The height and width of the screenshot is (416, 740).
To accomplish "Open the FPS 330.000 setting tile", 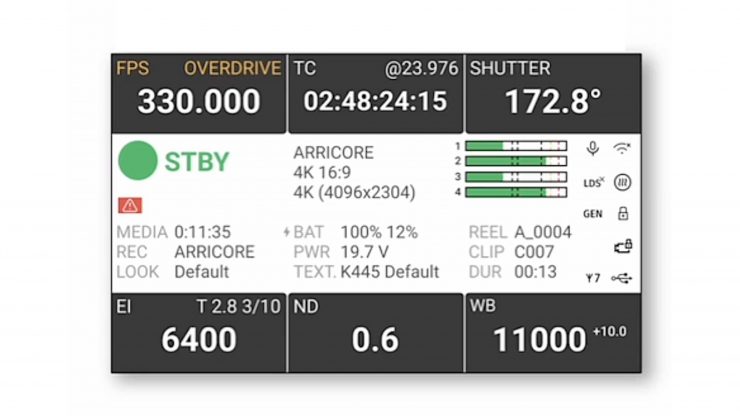I will [x=199, y=93].
